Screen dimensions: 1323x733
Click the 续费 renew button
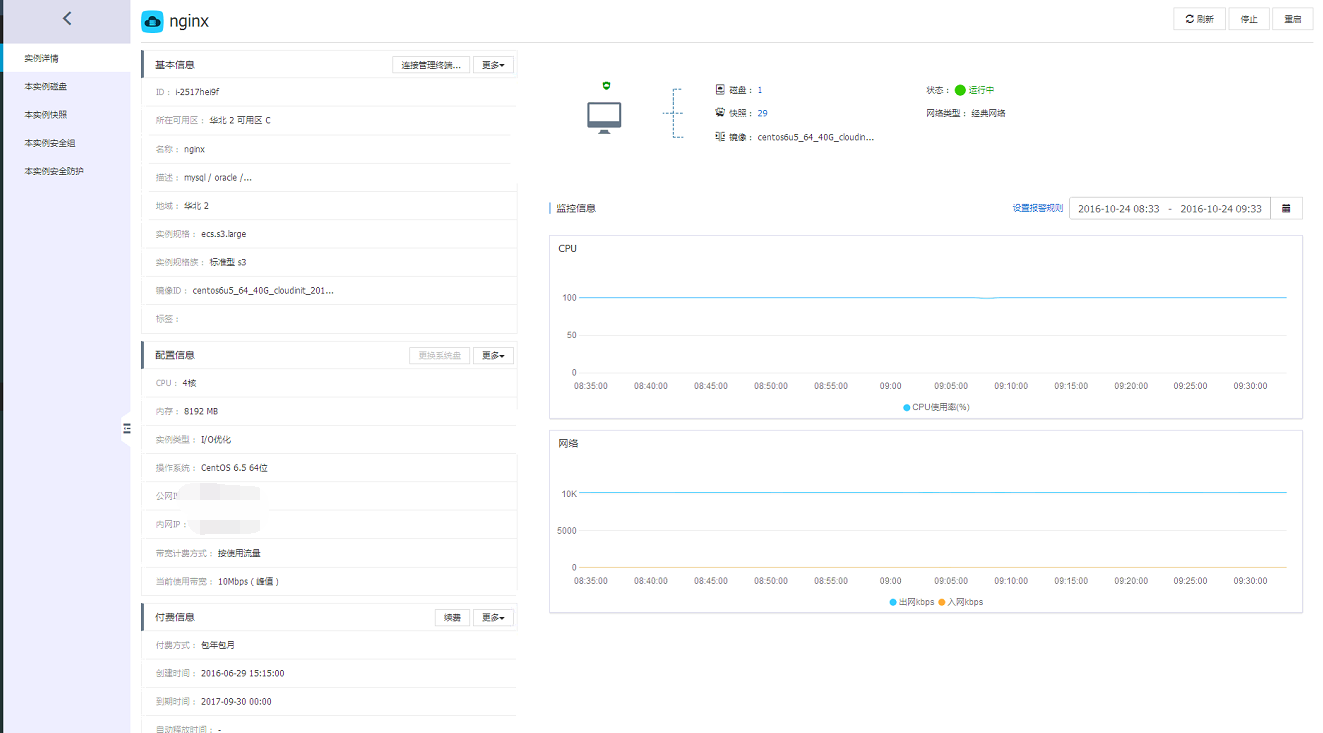[452, 617]
